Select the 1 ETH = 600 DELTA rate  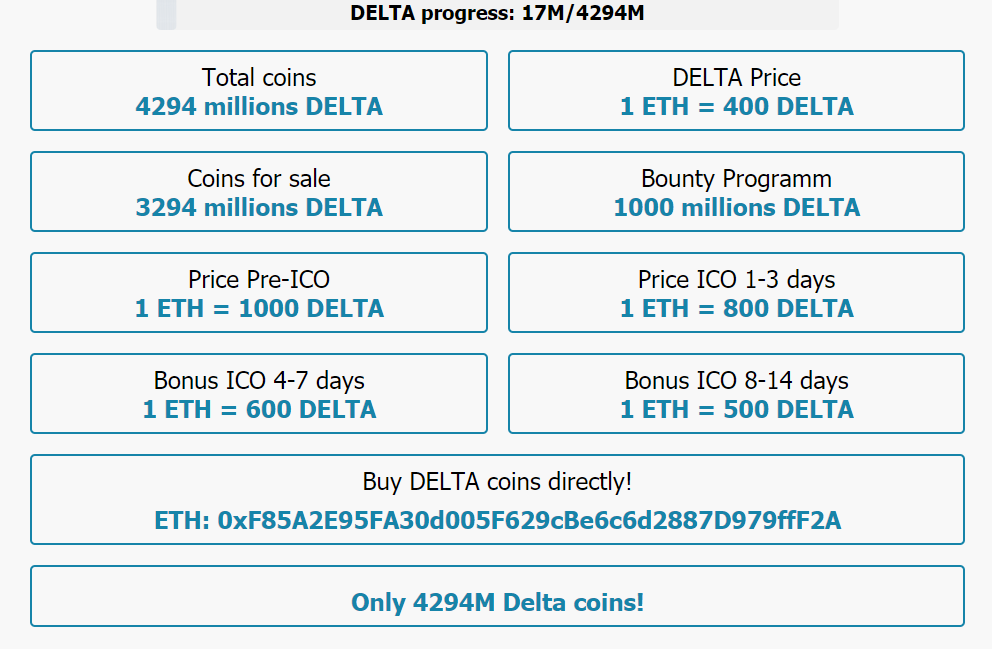point(259,409)
